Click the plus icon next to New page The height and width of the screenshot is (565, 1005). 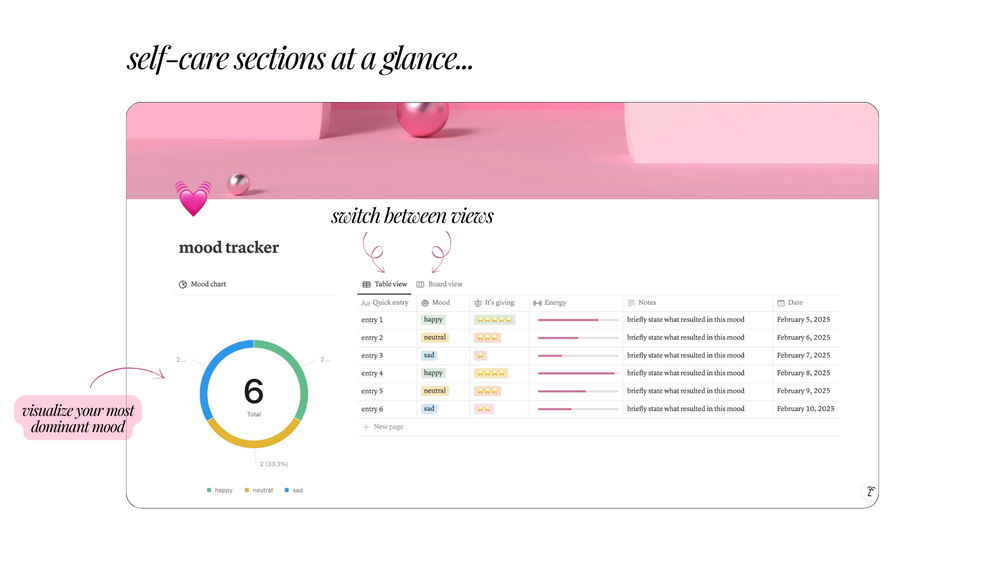[x=366, y=427]
